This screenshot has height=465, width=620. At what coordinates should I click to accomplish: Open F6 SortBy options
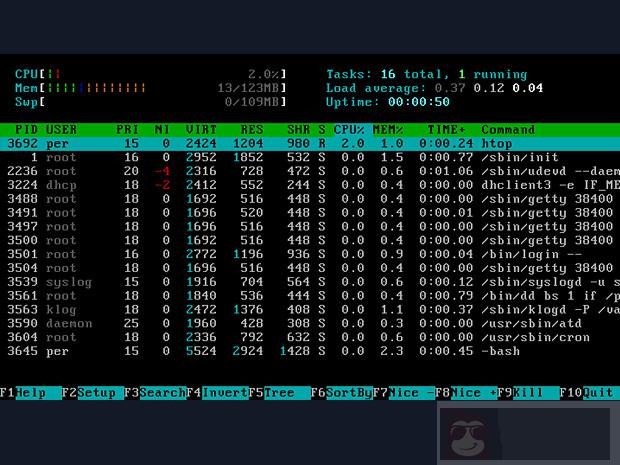click(x=341, y=393)
